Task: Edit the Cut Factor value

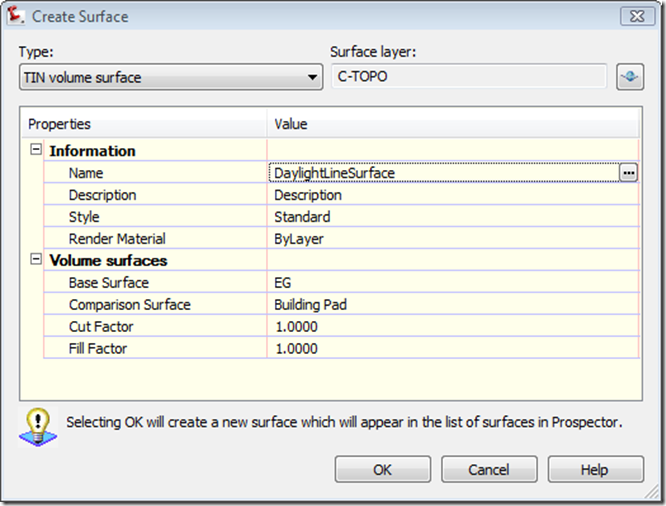Action: pyautogui.click(x=450, y=327)
